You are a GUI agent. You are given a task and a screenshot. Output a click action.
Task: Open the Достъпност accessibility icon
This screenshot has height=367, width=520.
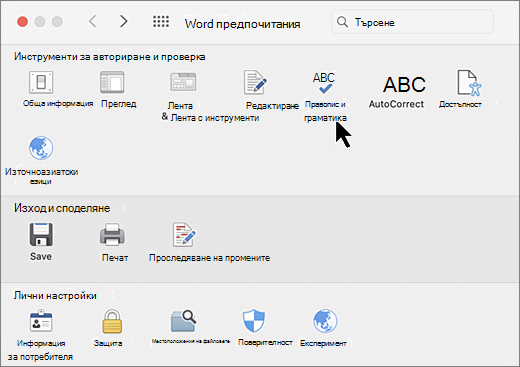[x=469, y=83]
